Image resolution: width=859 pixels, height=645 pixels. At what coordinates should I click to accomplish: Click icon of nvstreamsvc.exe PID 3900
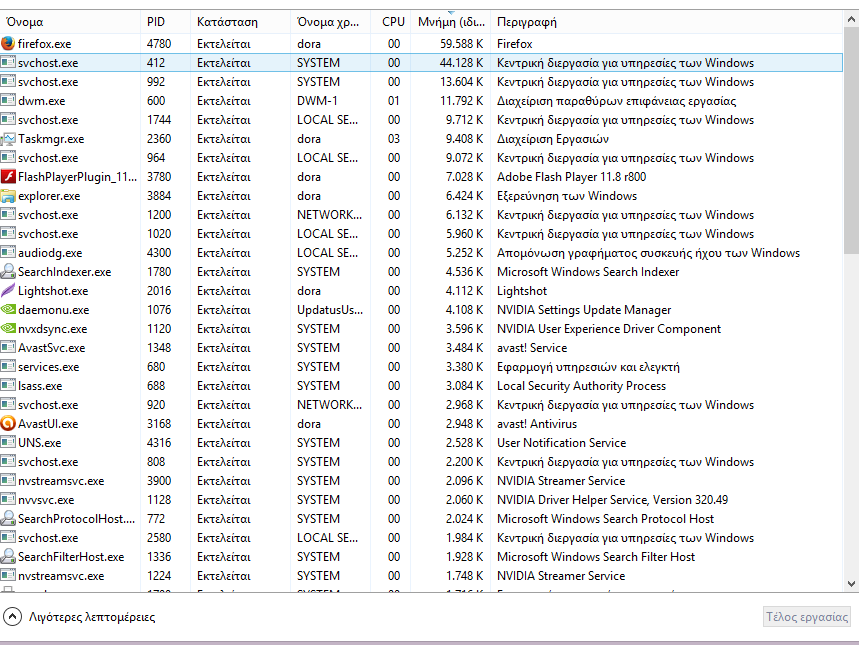pos(8,481)
